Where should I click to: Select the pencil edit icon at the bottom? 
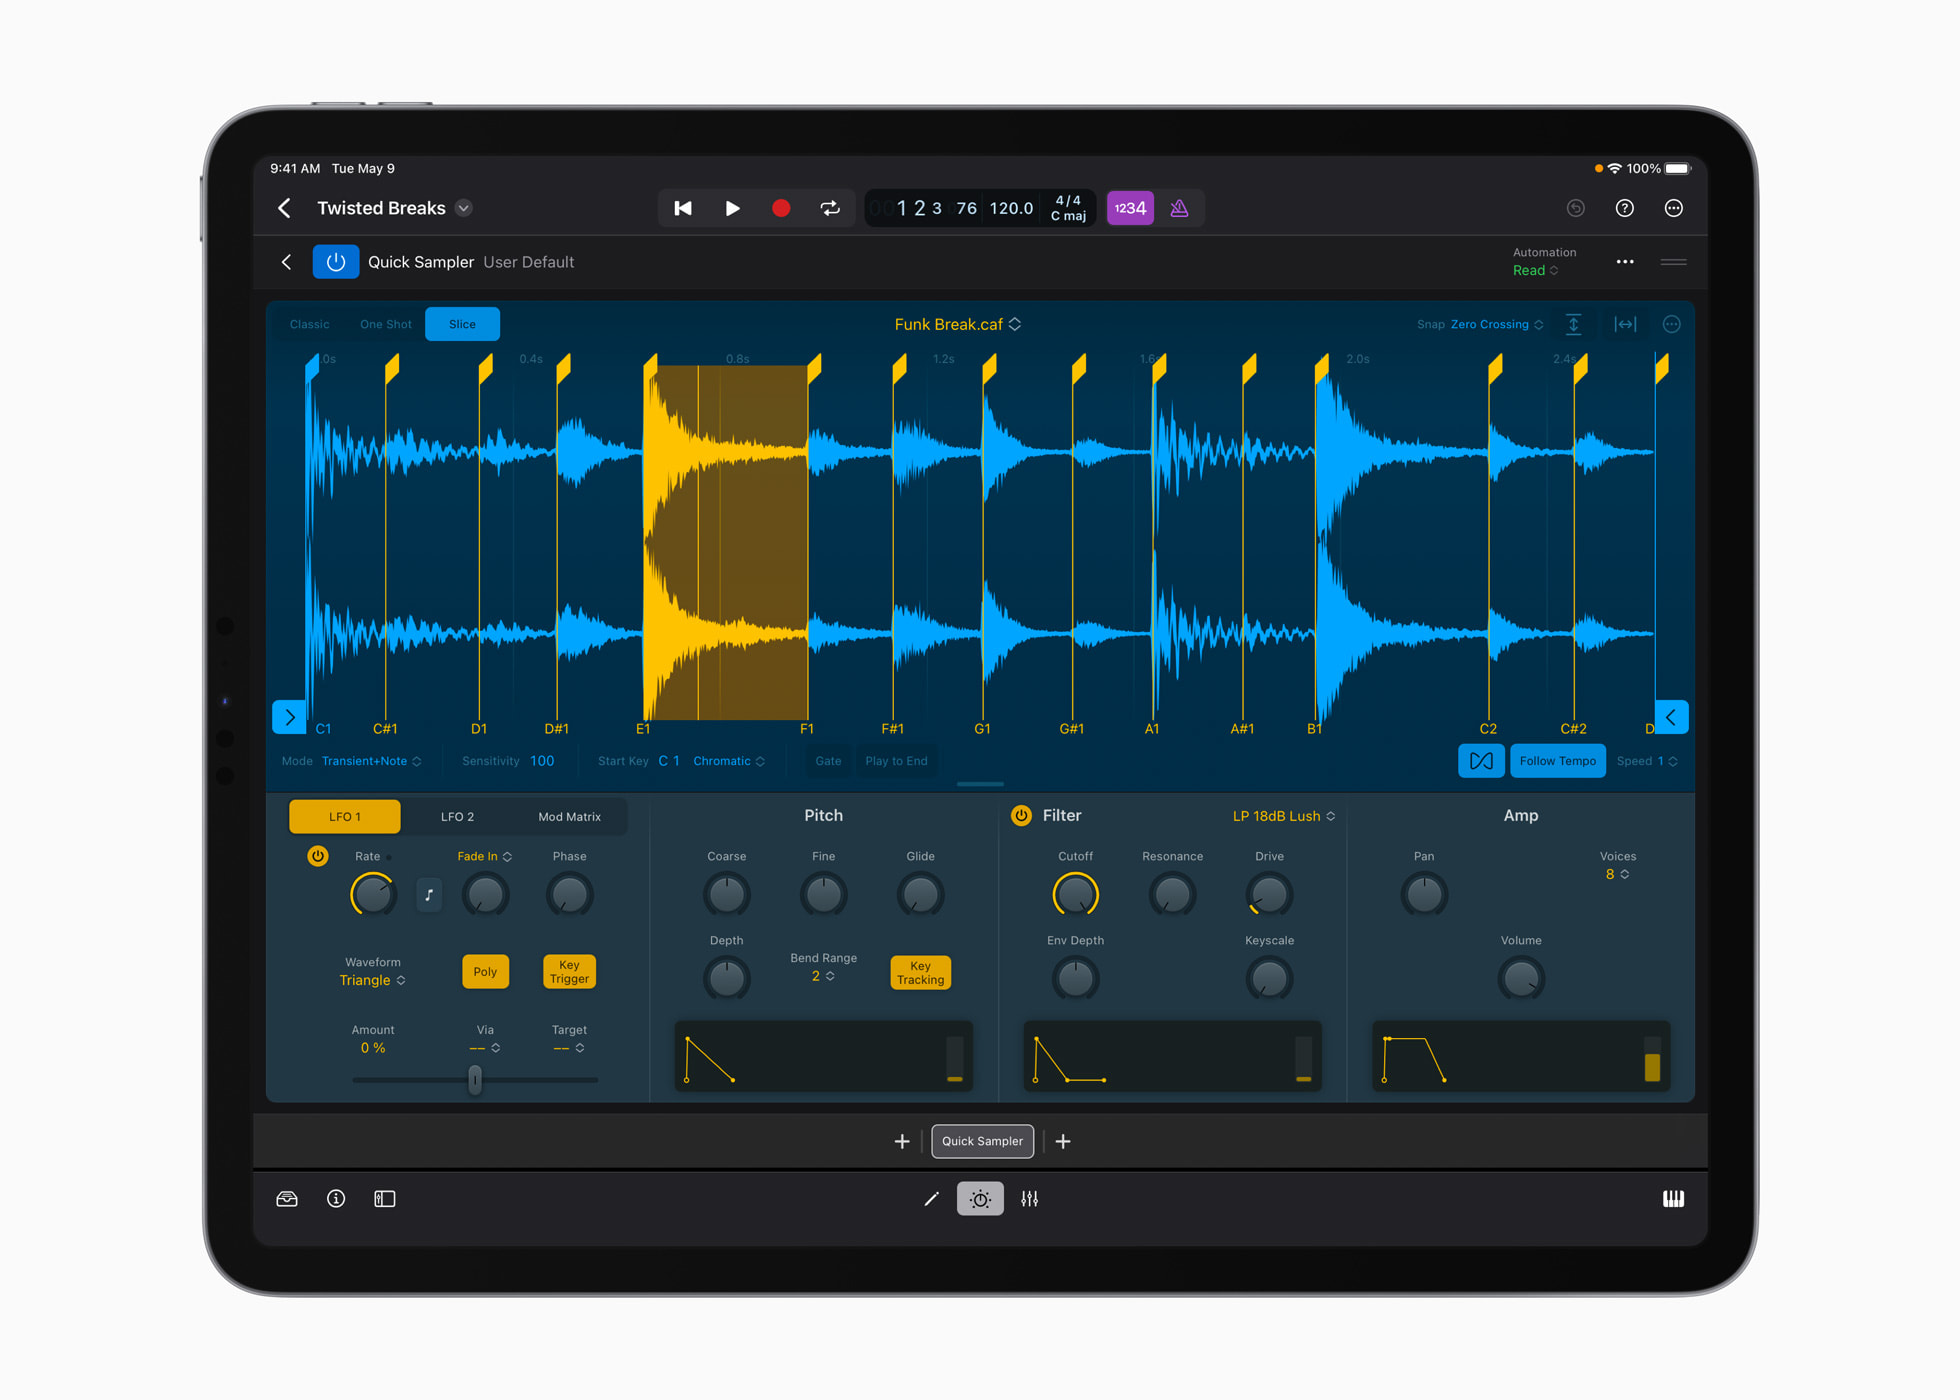coord(931,1198)
